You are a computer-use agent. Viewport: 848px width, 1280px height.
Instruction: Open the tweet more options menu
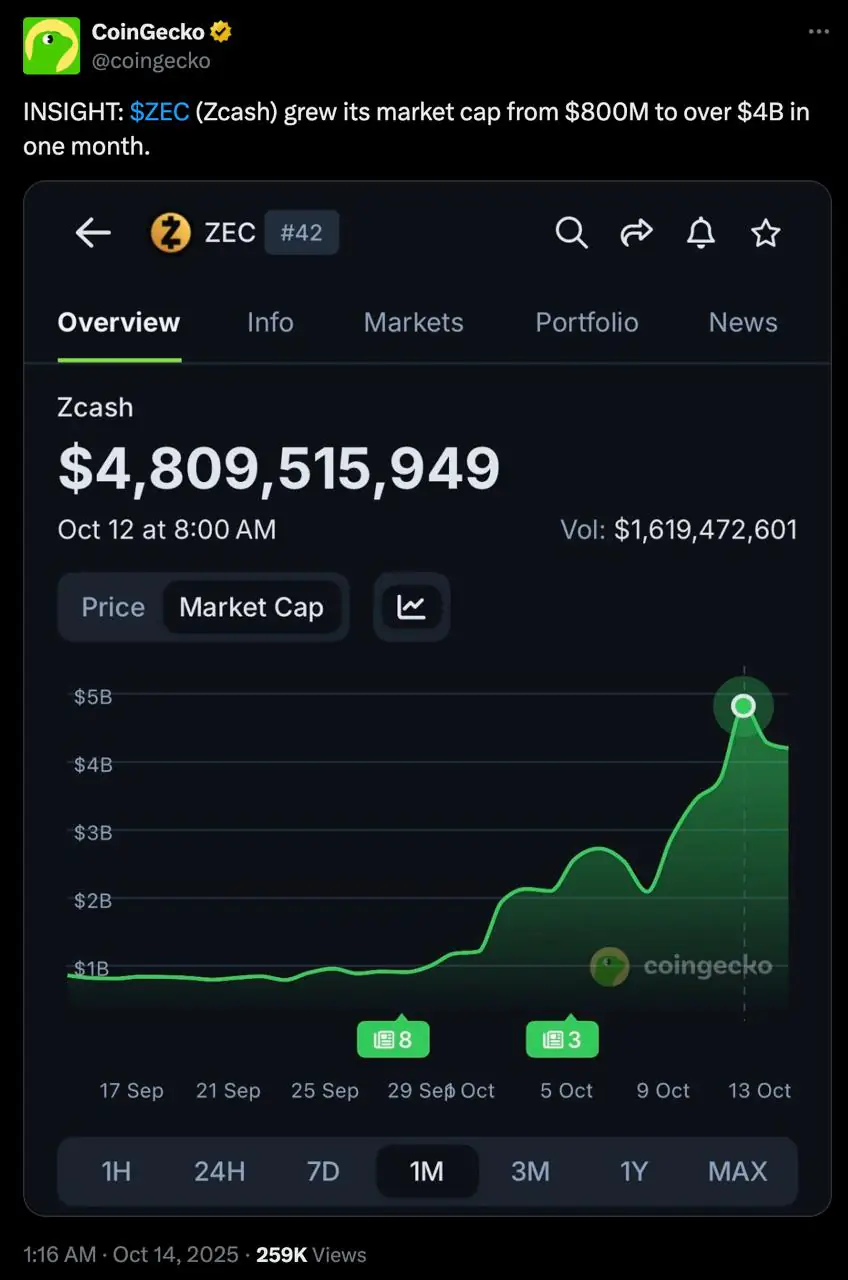[x=818, y=32]
